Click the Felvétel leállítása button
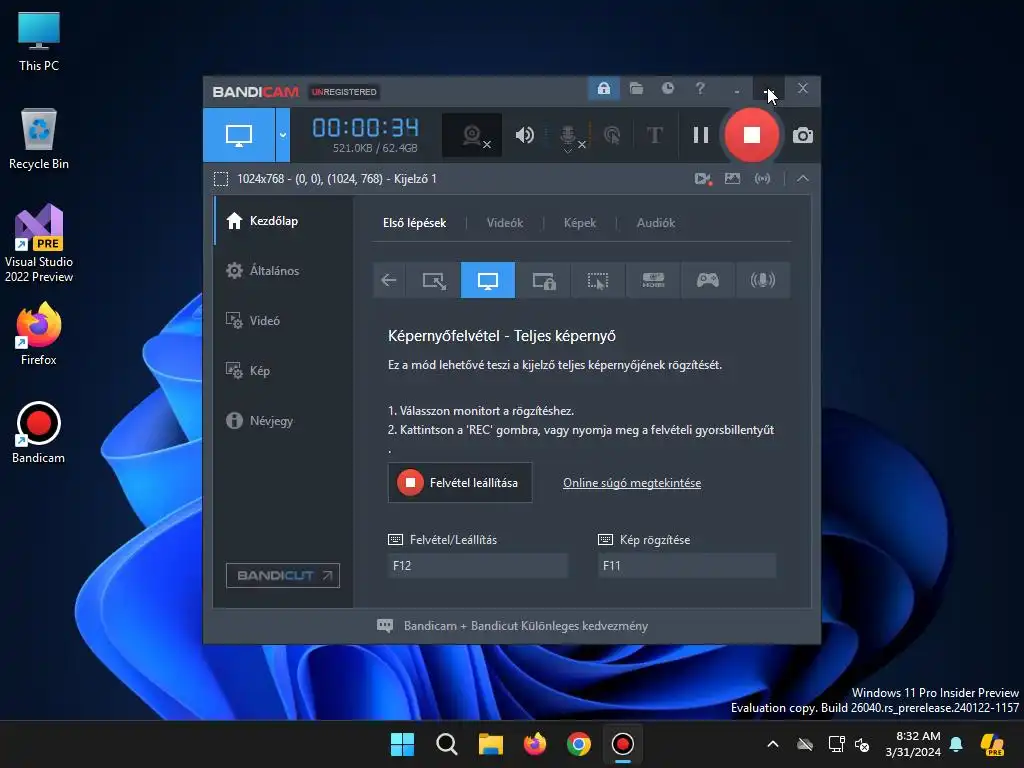Viewport: 1024px width, 768px height. 460,483
